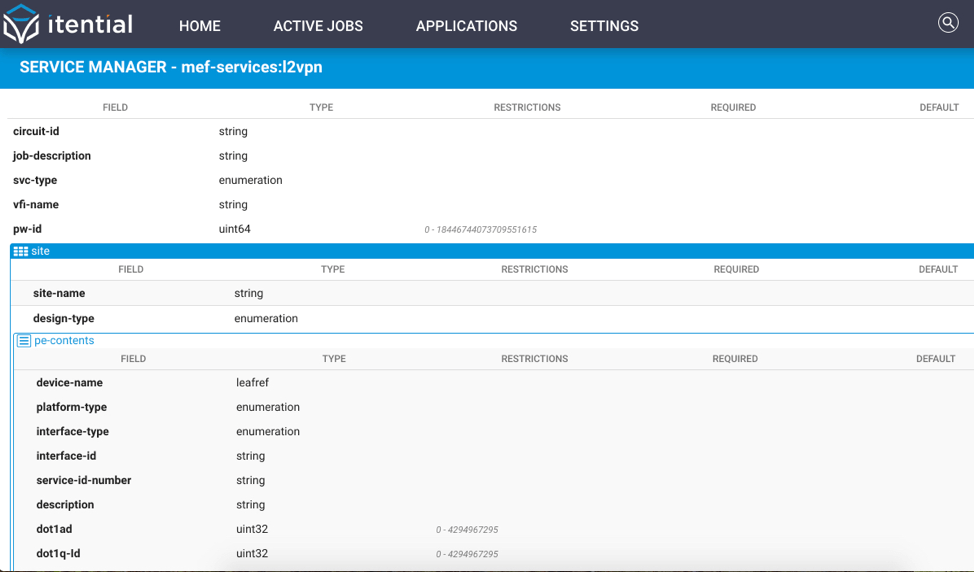Image resolution: width=974 pixels, height=572 pixels.
Task: Open the SETTINGS menu
Action: point(604,26)
